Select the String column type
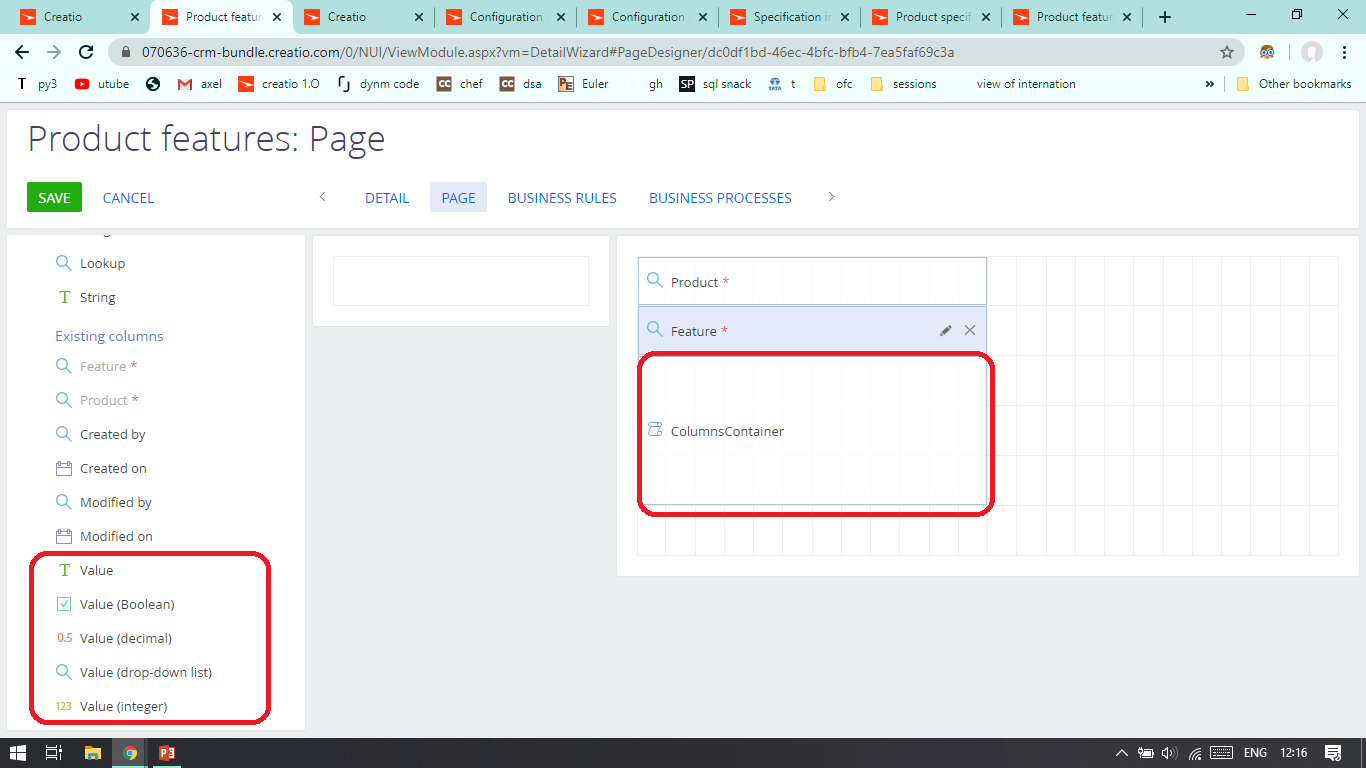The width and height of the screenshot is (1366, 768). coord(97,297)
